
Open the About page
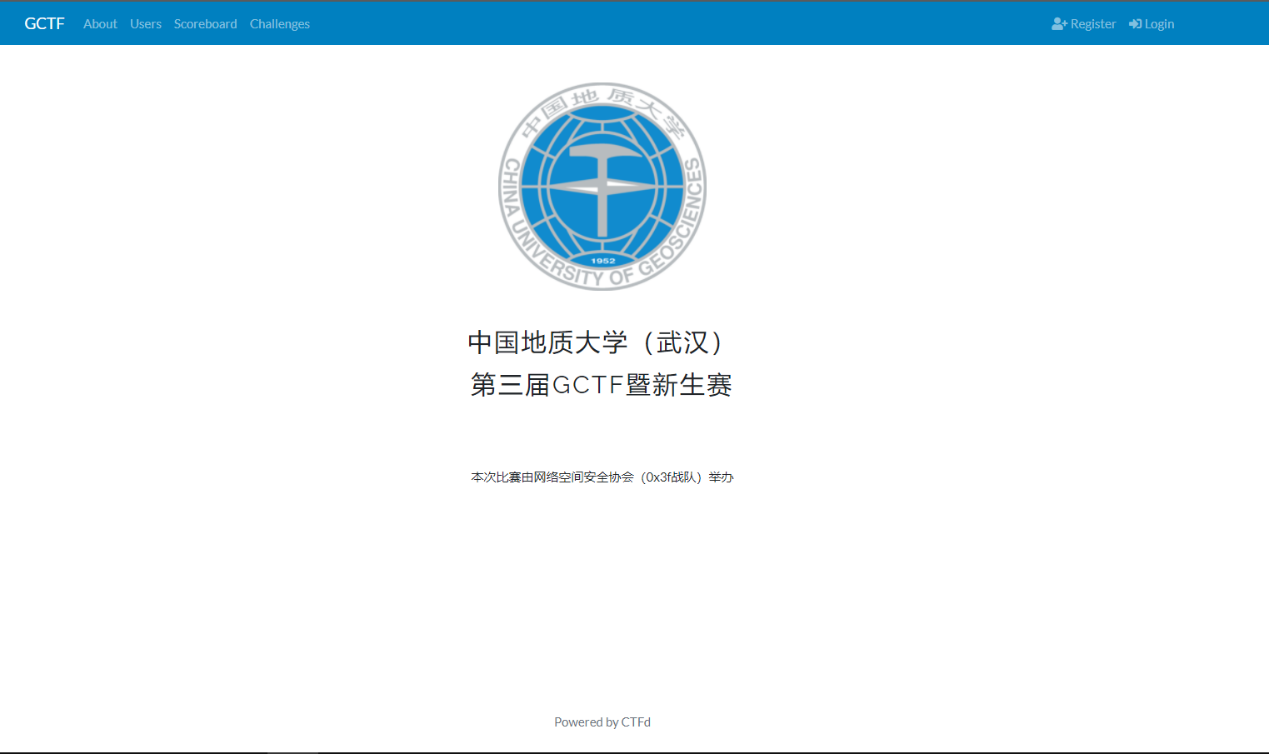(100, 24)
